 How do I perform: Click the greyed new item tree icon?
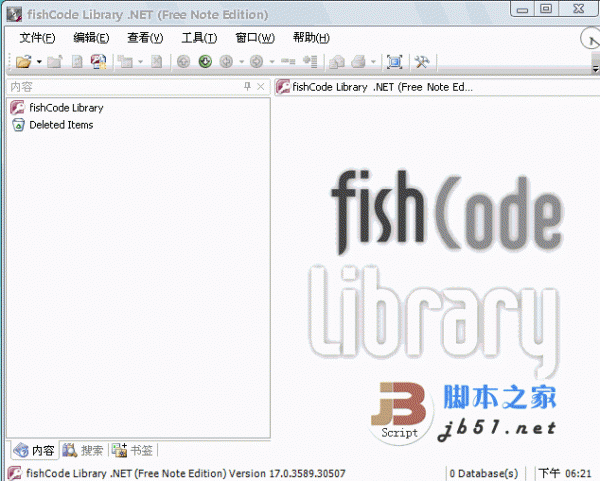click(125, 62)
